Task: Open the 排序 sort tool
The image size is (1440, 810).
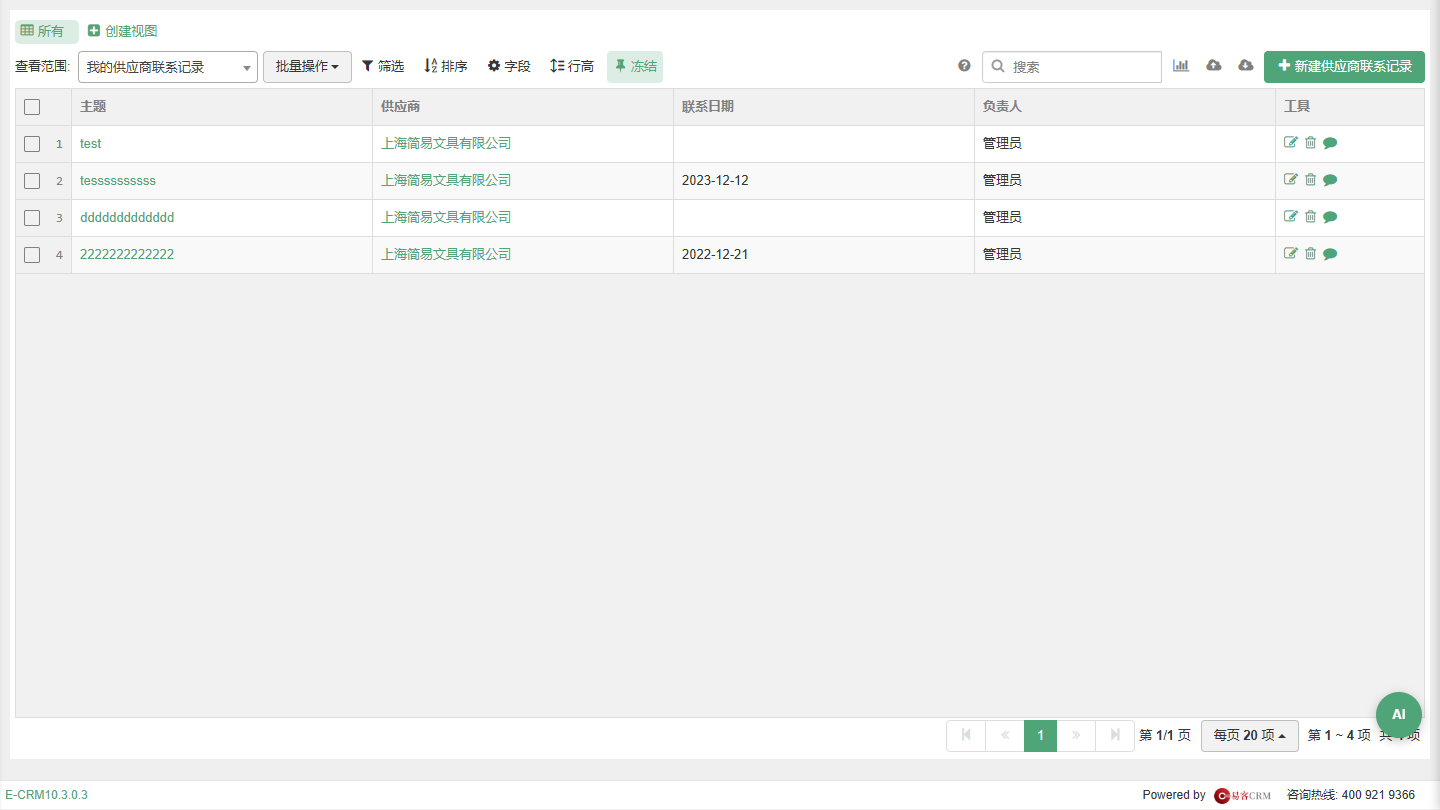Action: 446,66
